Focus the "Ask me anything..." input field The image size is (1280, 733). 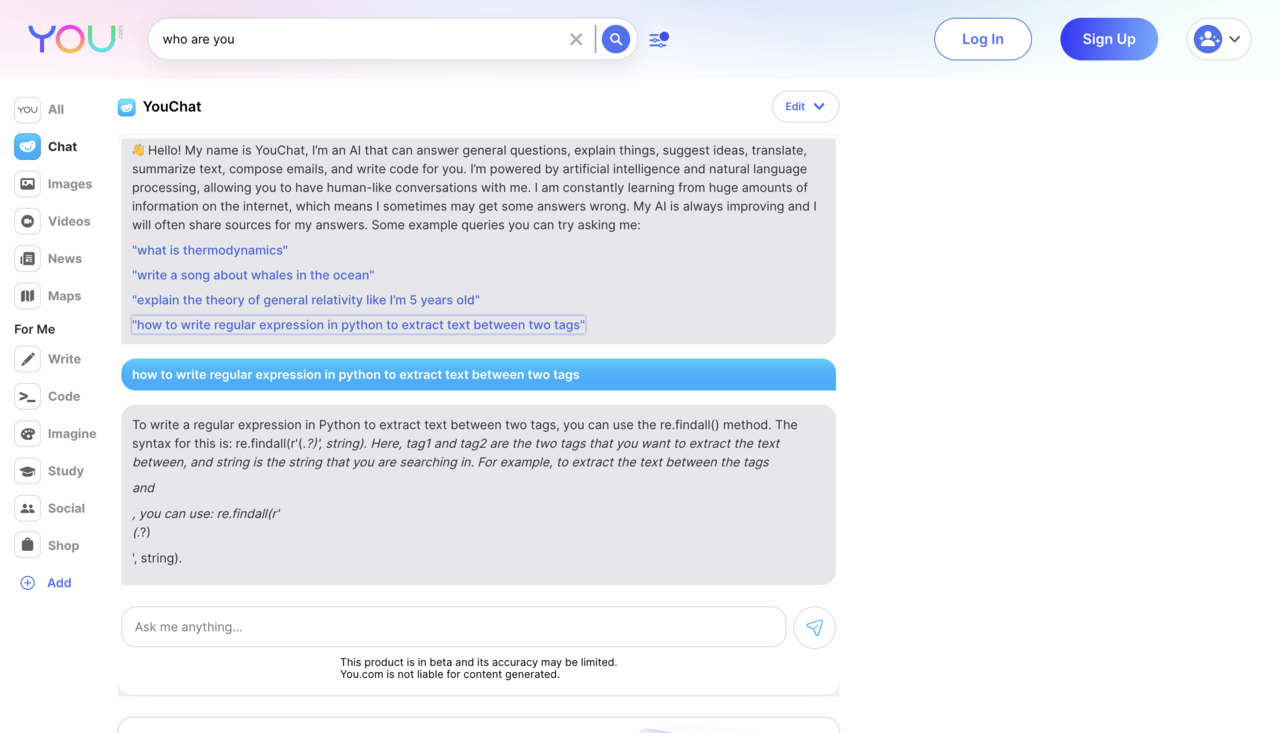[453, 627]
